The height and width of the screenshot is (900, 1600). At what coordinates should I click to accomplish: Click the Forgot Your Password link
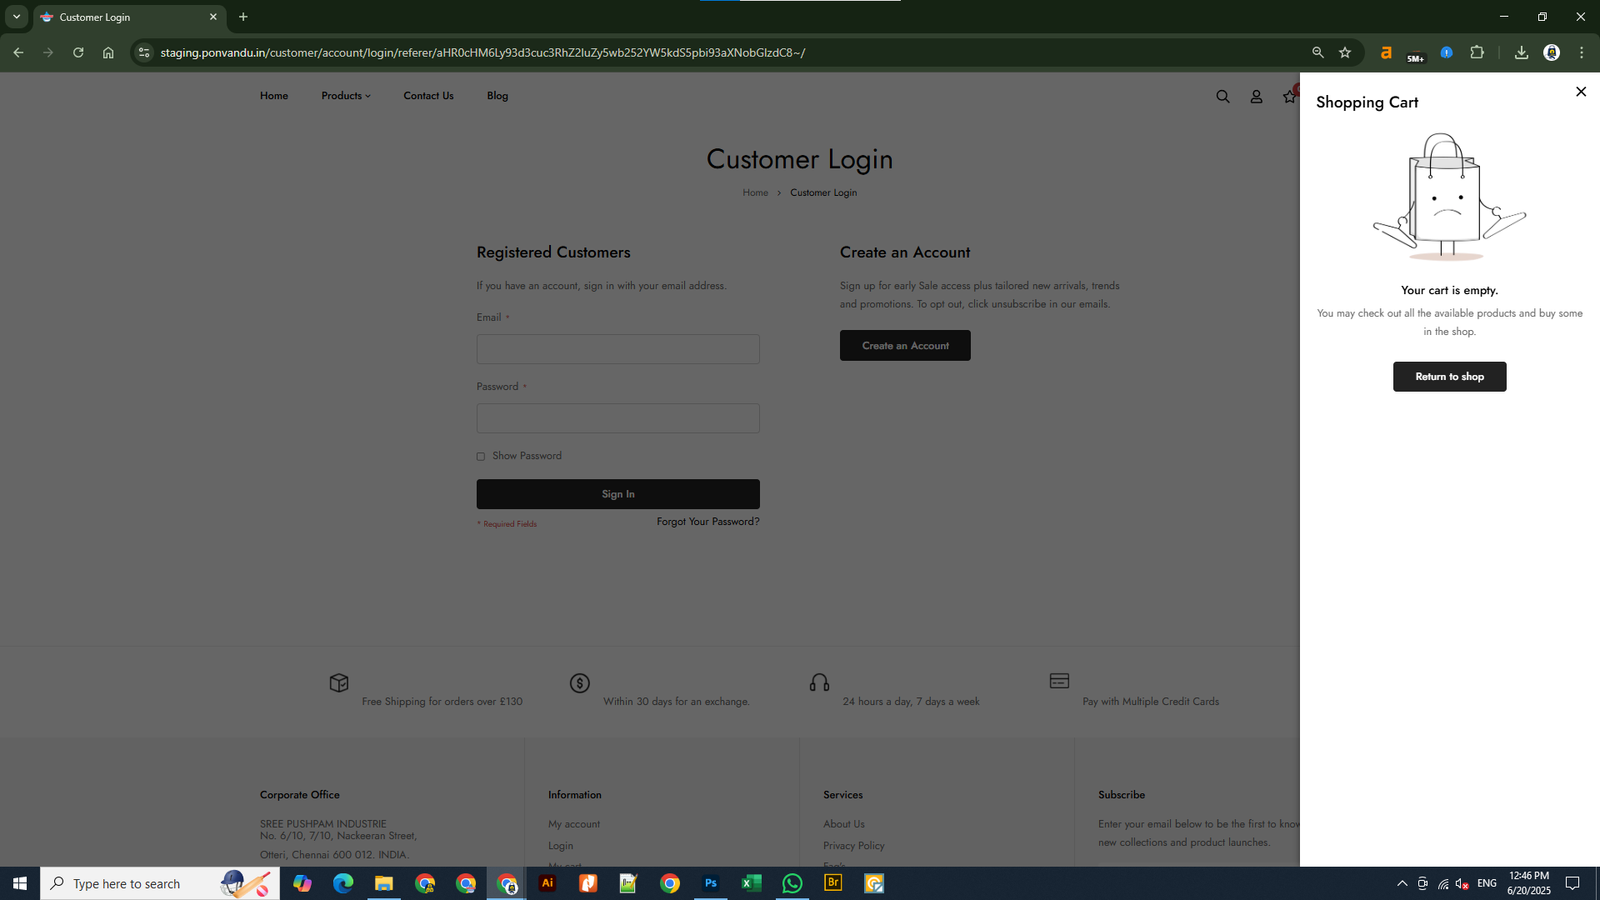pyautogui.click(x=707, y=522)
